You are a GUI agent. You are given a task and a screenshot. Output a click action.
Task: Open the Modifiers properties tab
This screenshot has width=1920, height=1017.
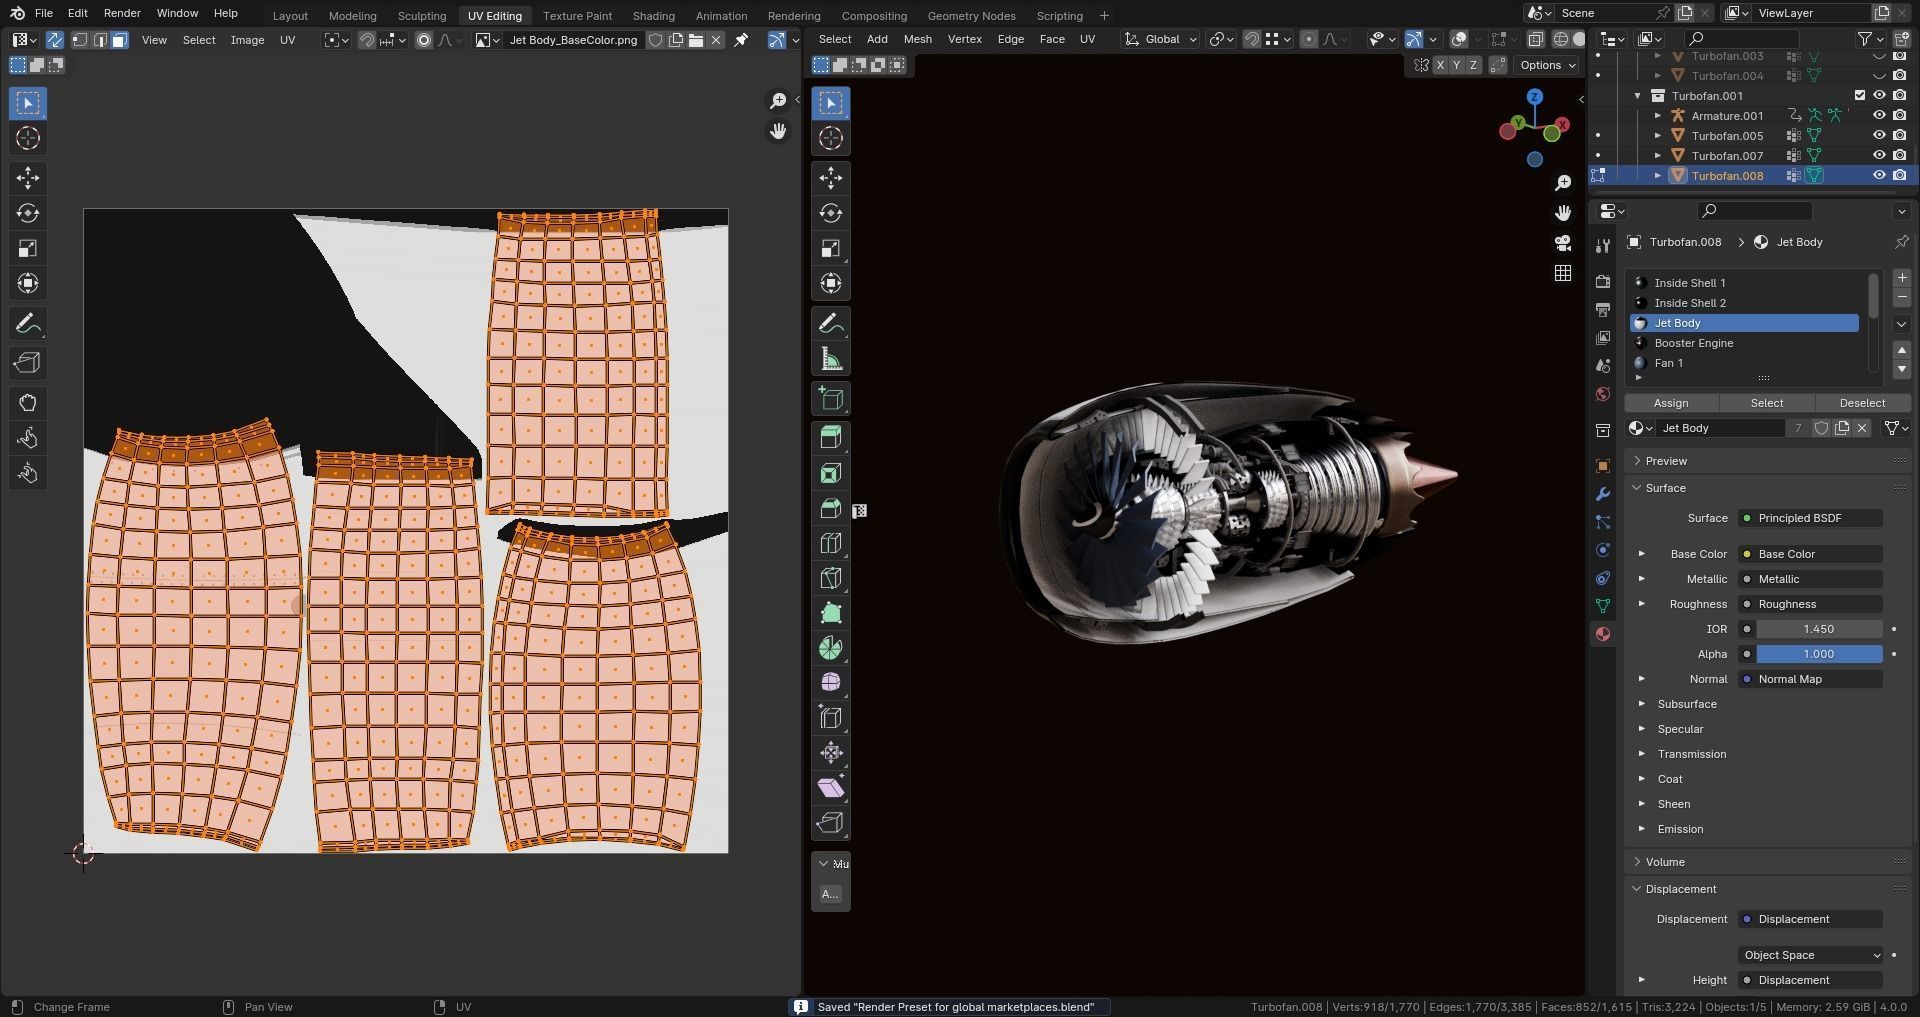pos(1603,494)
